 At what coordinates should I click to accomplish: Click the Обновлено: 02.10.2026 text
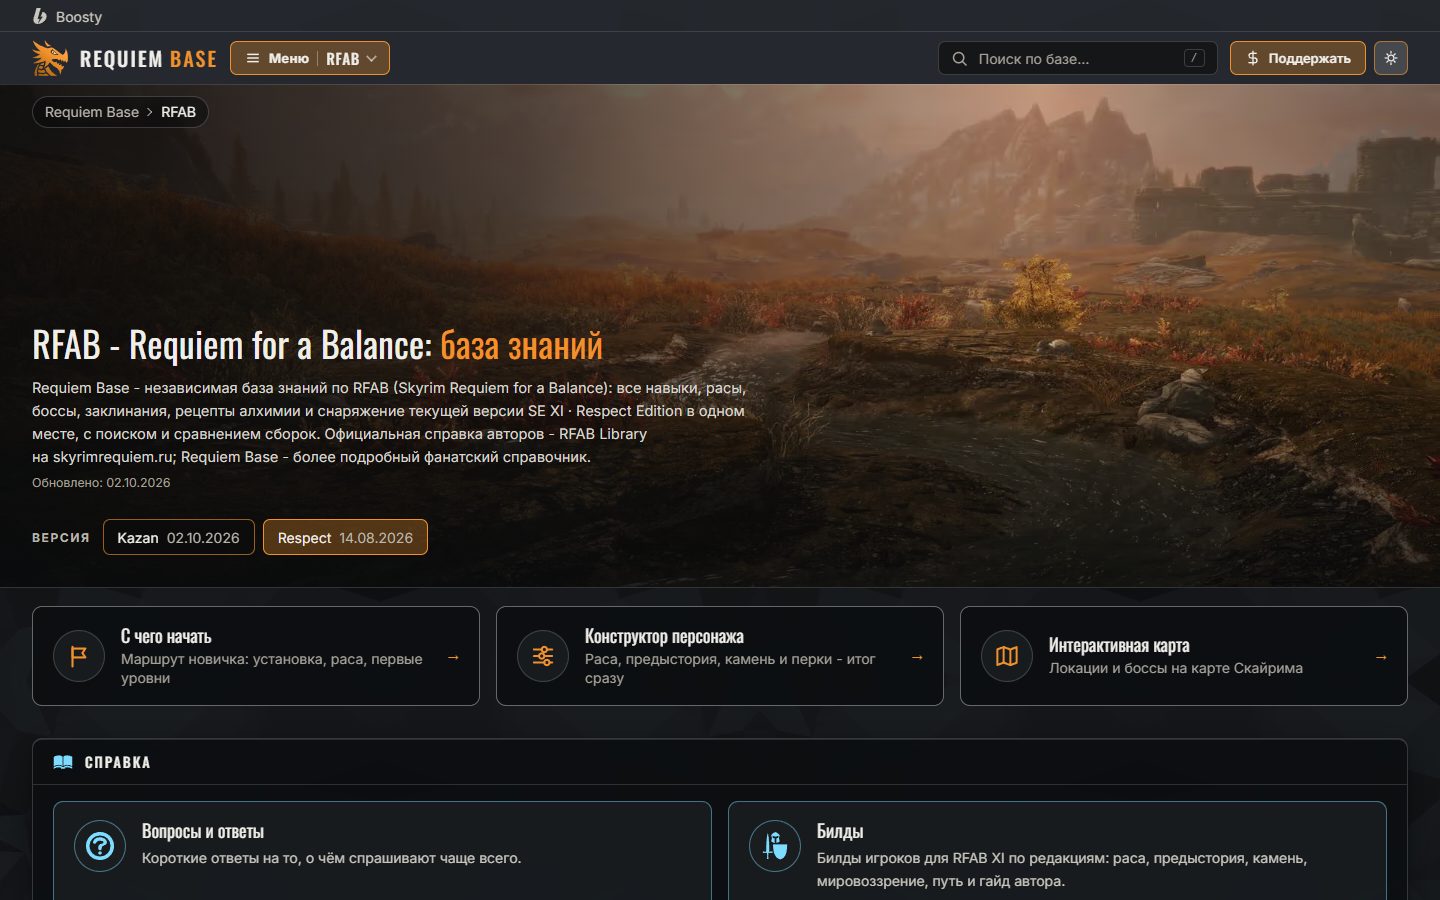pyautogui.click(x=101, y=482)
